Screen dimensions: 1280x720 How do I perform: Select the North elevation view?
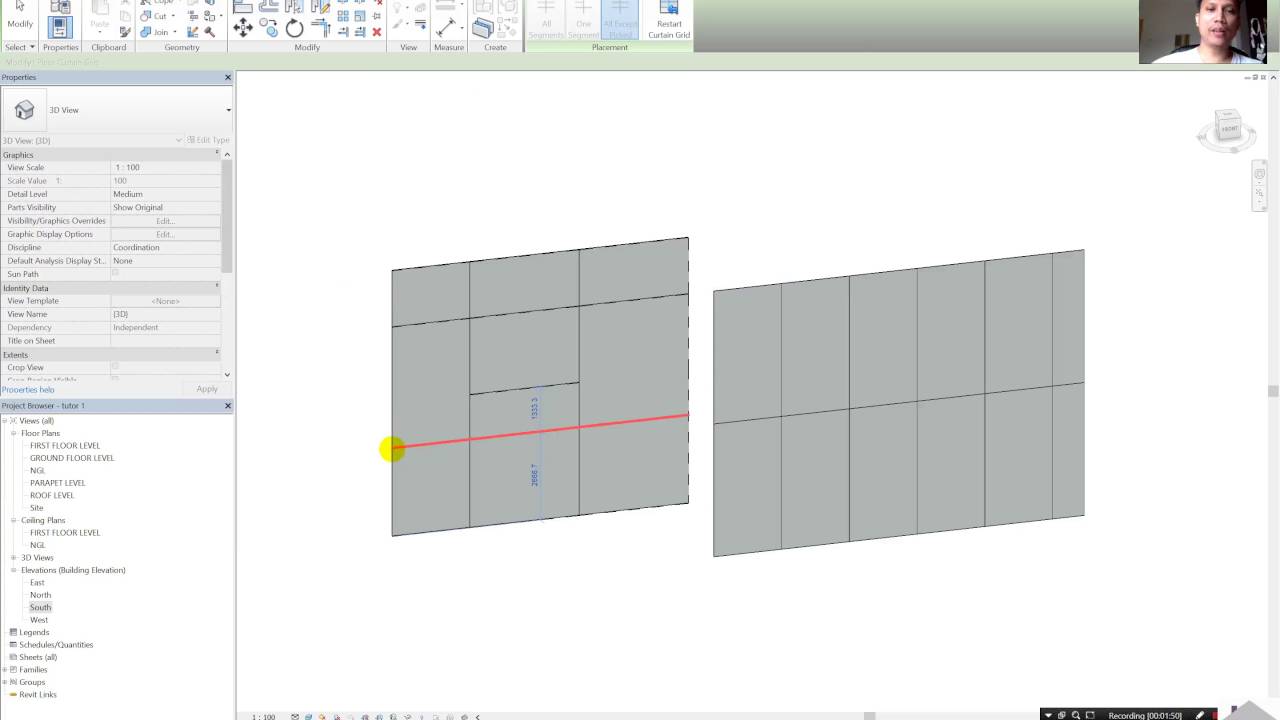(x=40, y=595)
